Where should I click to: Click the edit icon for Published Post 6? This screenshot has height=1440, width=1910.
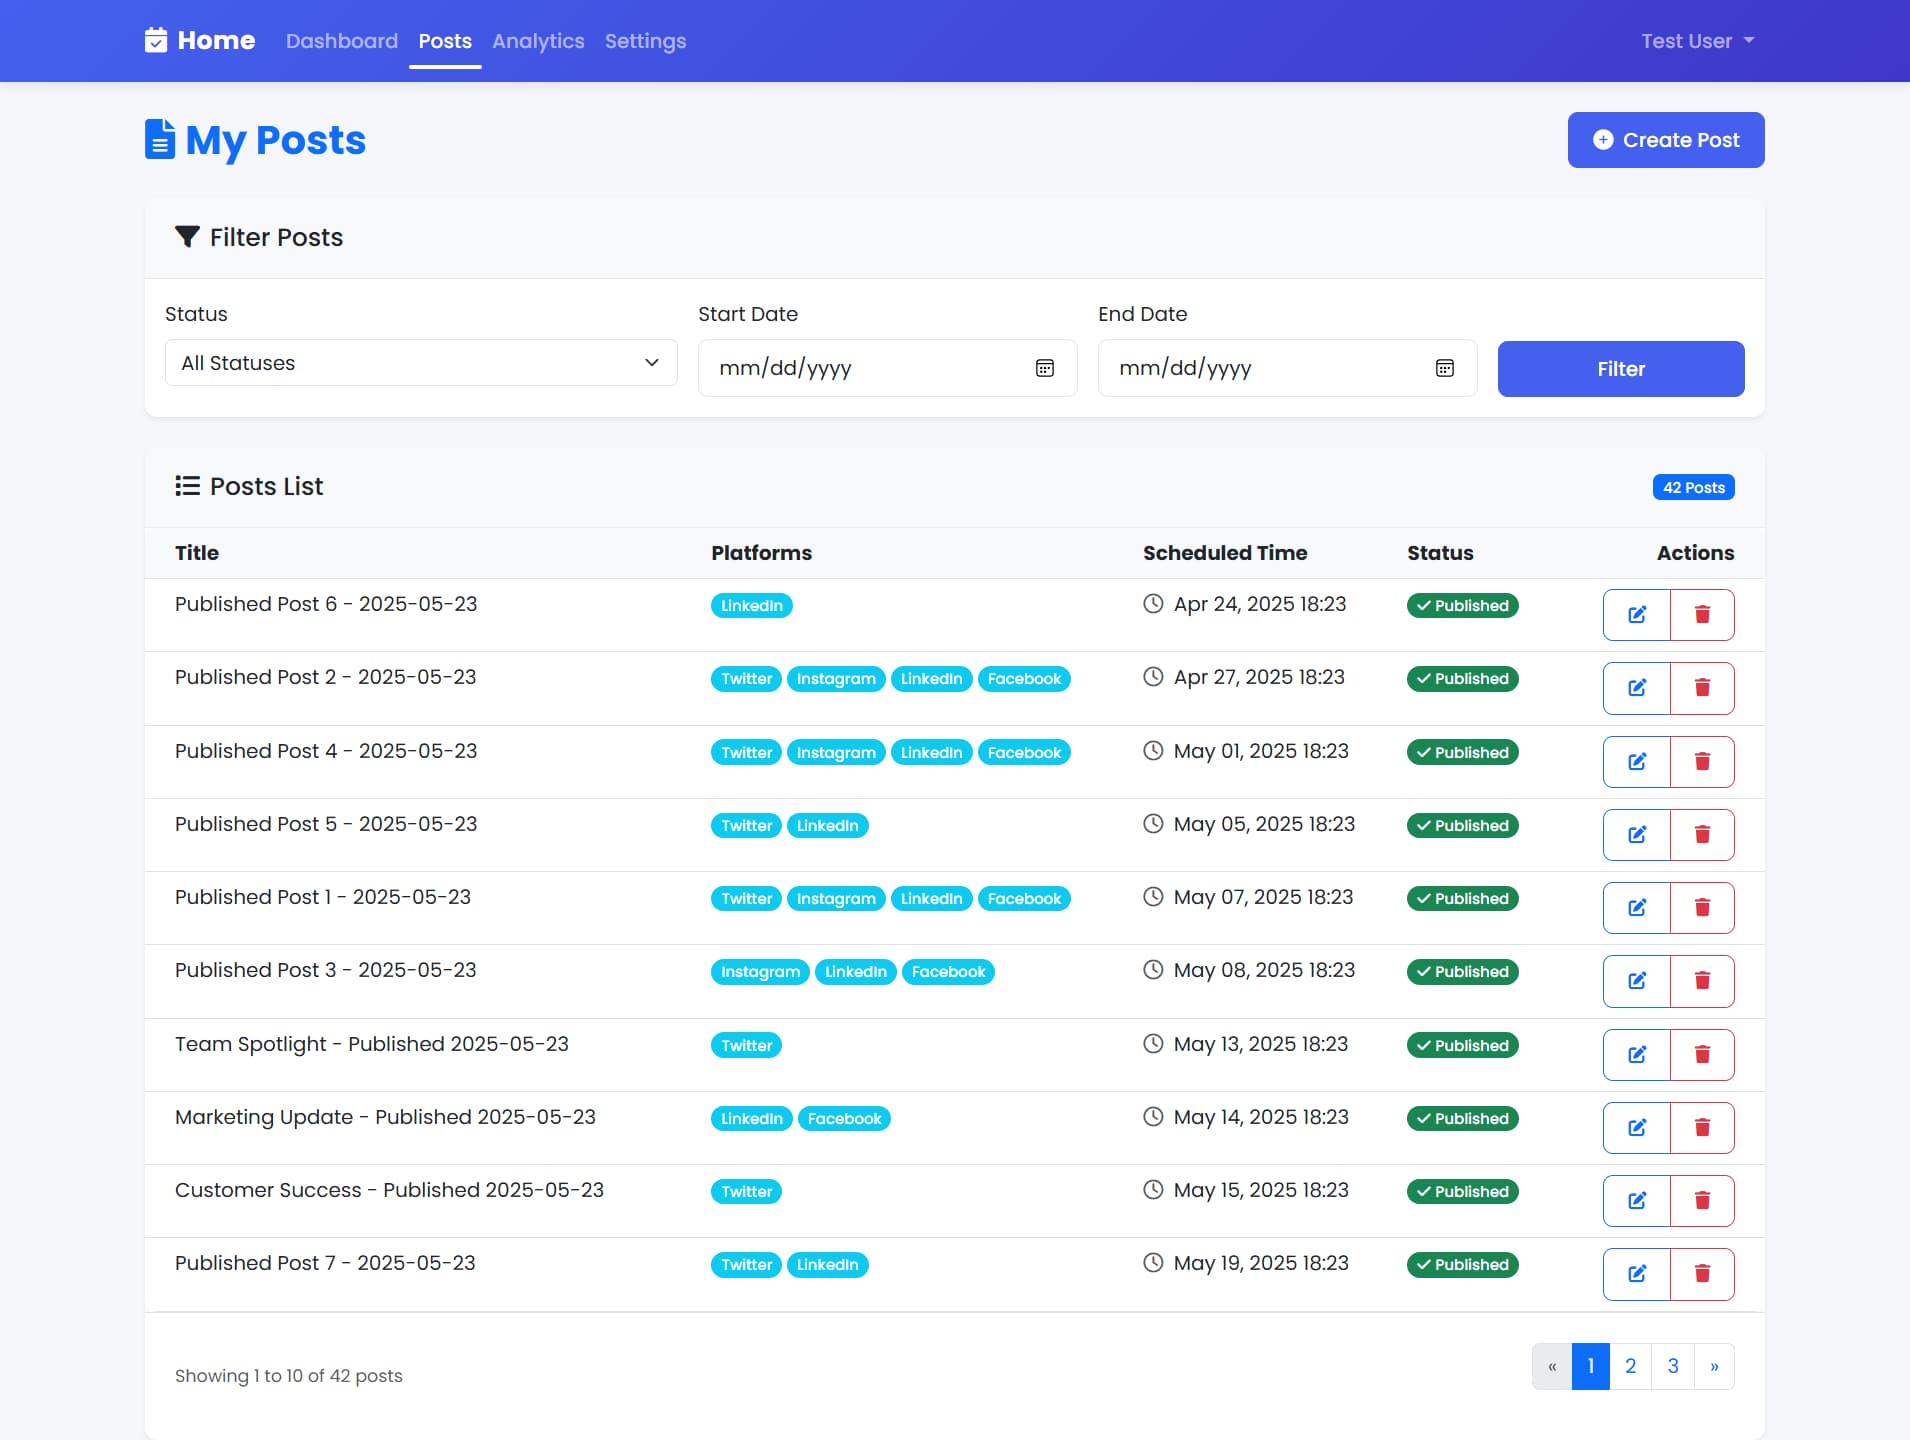[1636, 614]
